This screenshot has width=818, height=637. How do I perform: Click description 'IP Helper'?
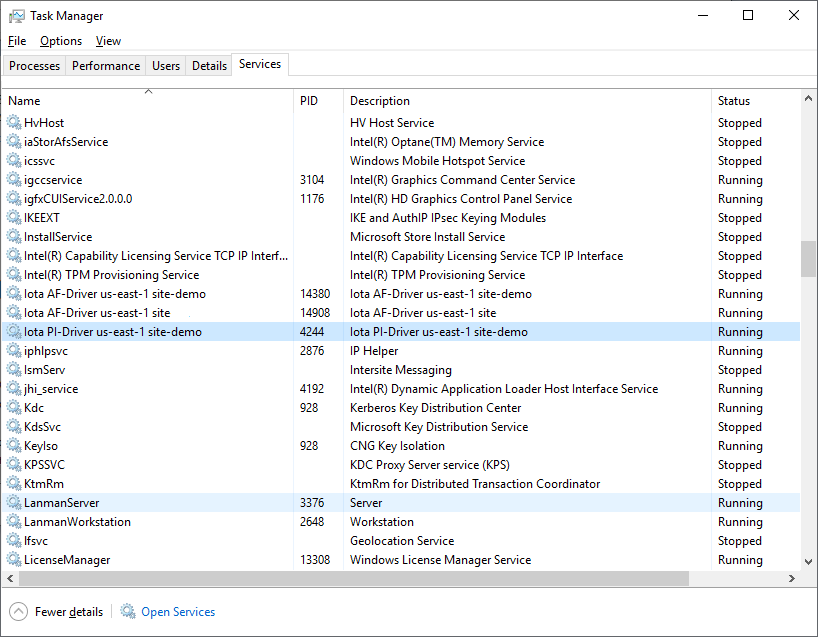click(374, 351)
